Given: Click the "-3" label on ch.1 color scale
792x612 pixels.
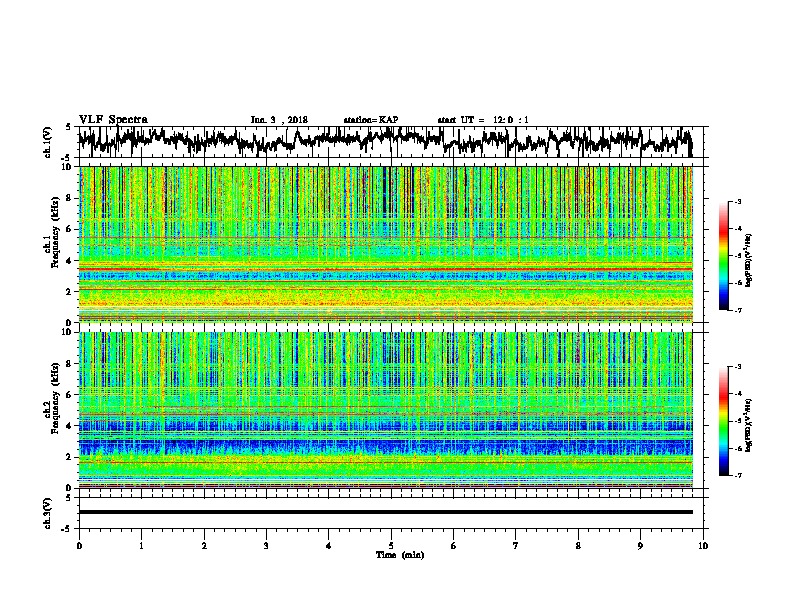Looking at the screenshot, I should (x=738, y=202).
